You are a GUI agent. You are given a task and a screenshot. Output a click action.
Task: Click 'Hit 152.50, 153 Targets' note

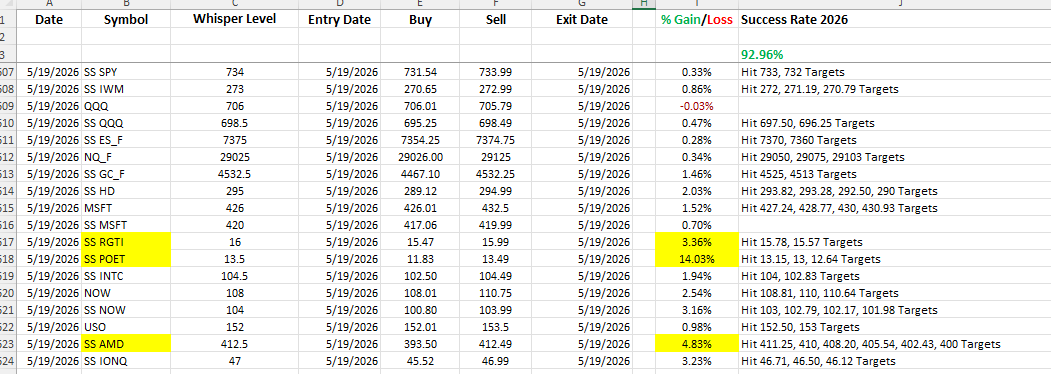(800, 327)
